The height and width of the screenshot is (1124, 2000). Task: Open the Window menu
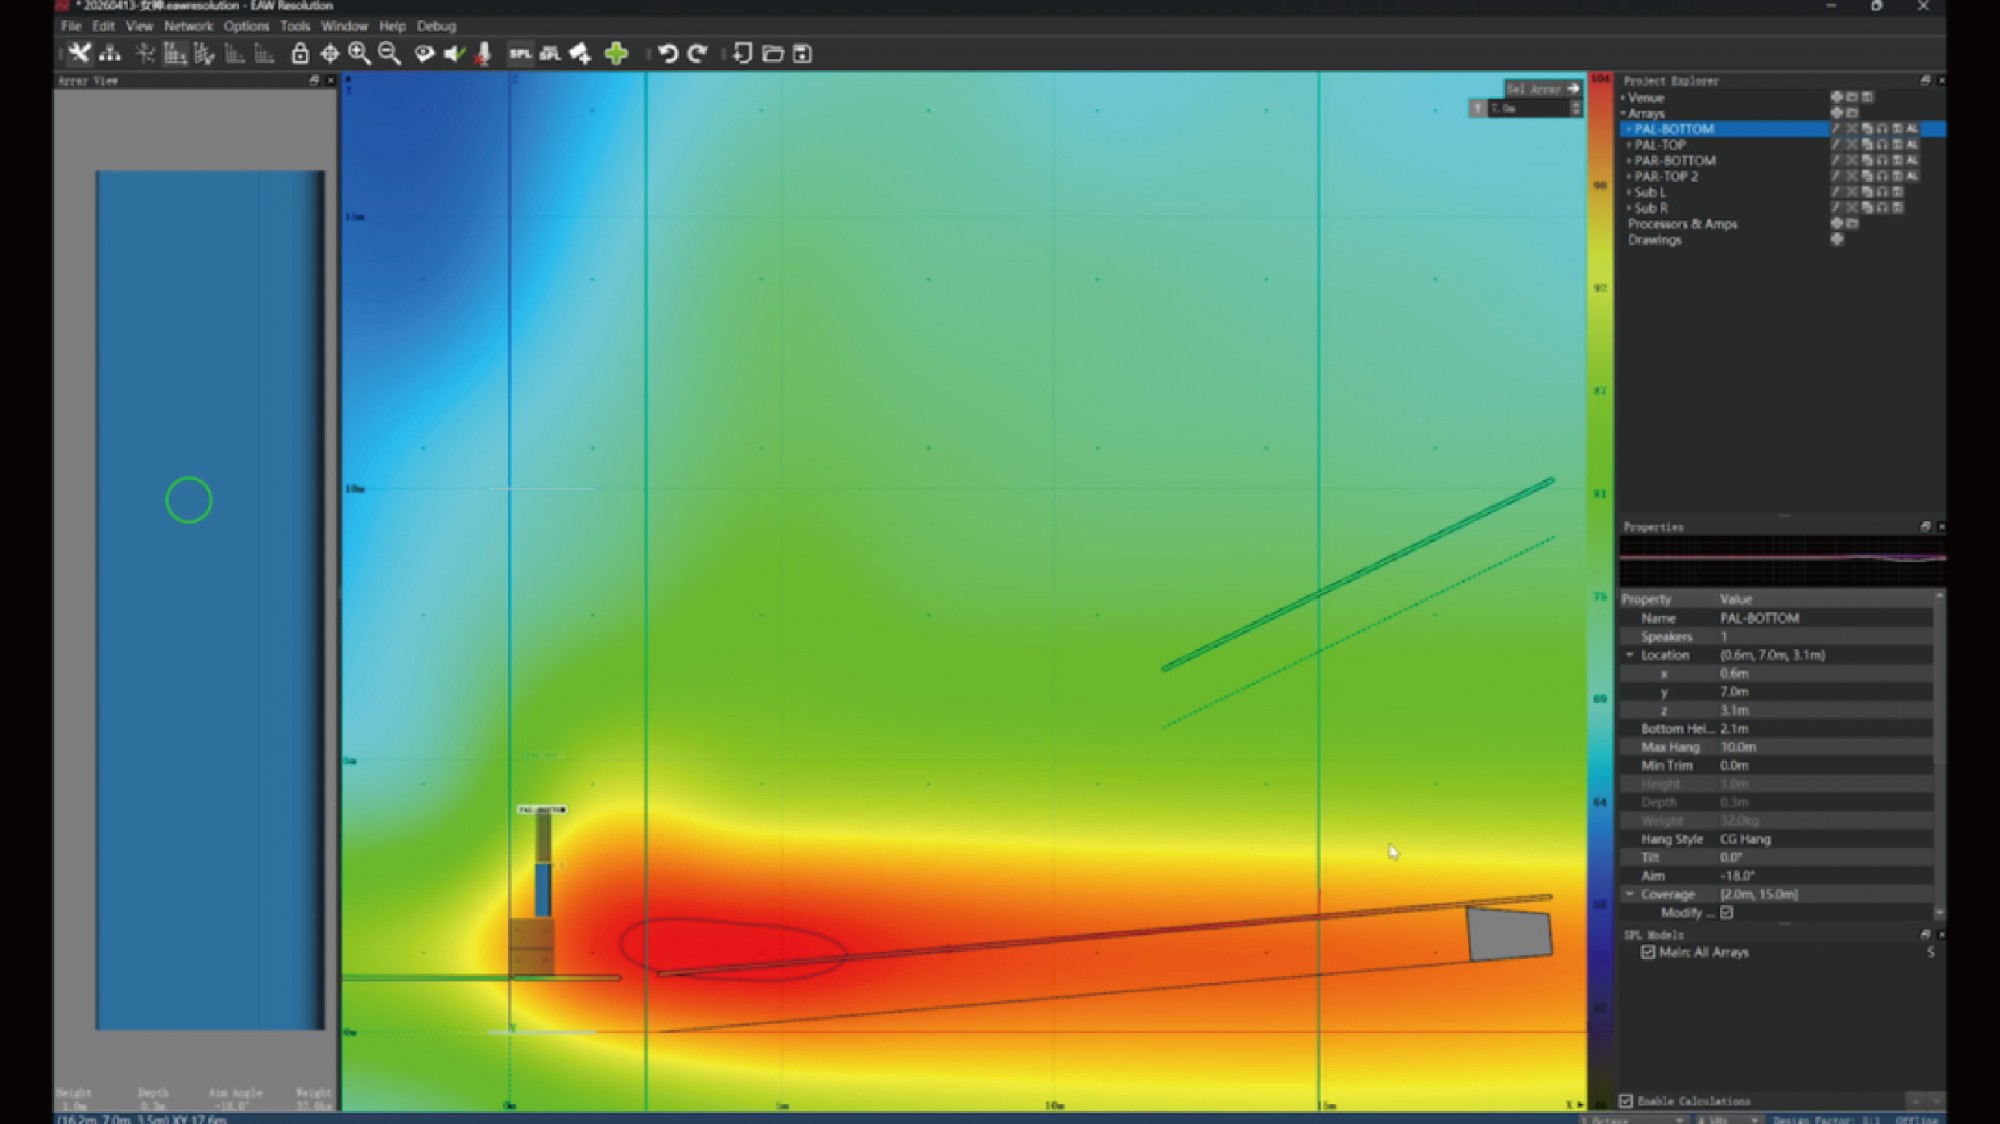click(344, 26)
